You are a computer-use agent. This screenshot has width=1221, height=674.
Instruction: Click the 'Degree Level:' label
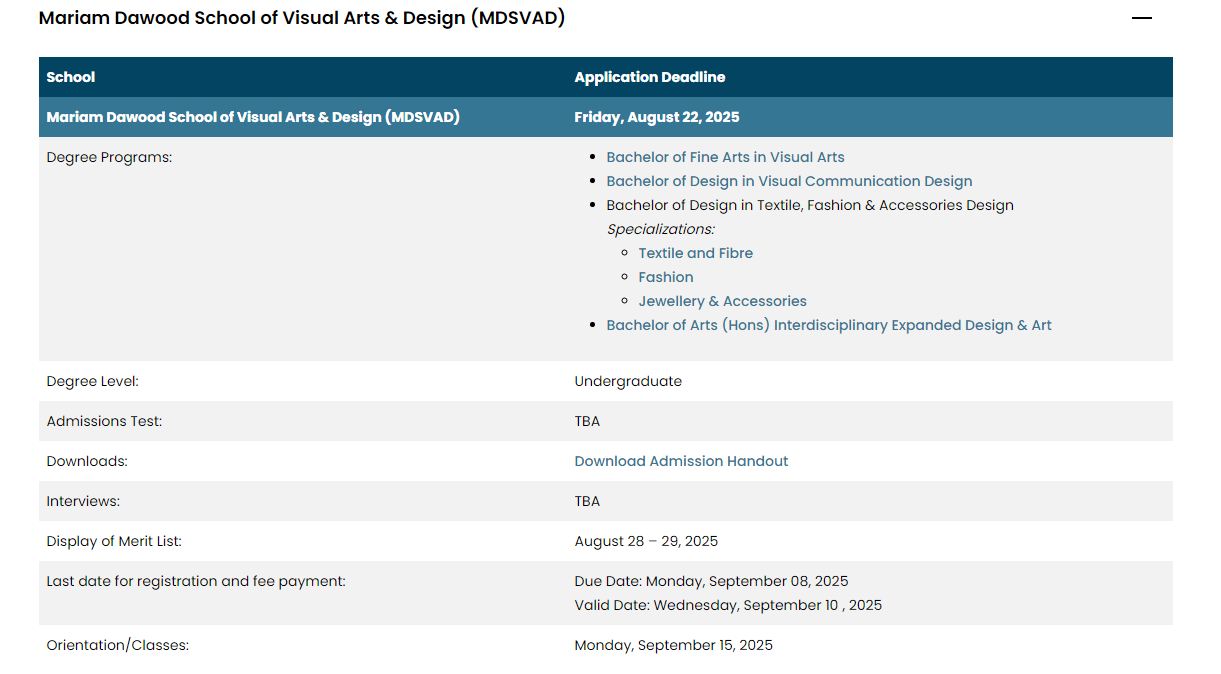pyautogui.click(x=92, y=381)
